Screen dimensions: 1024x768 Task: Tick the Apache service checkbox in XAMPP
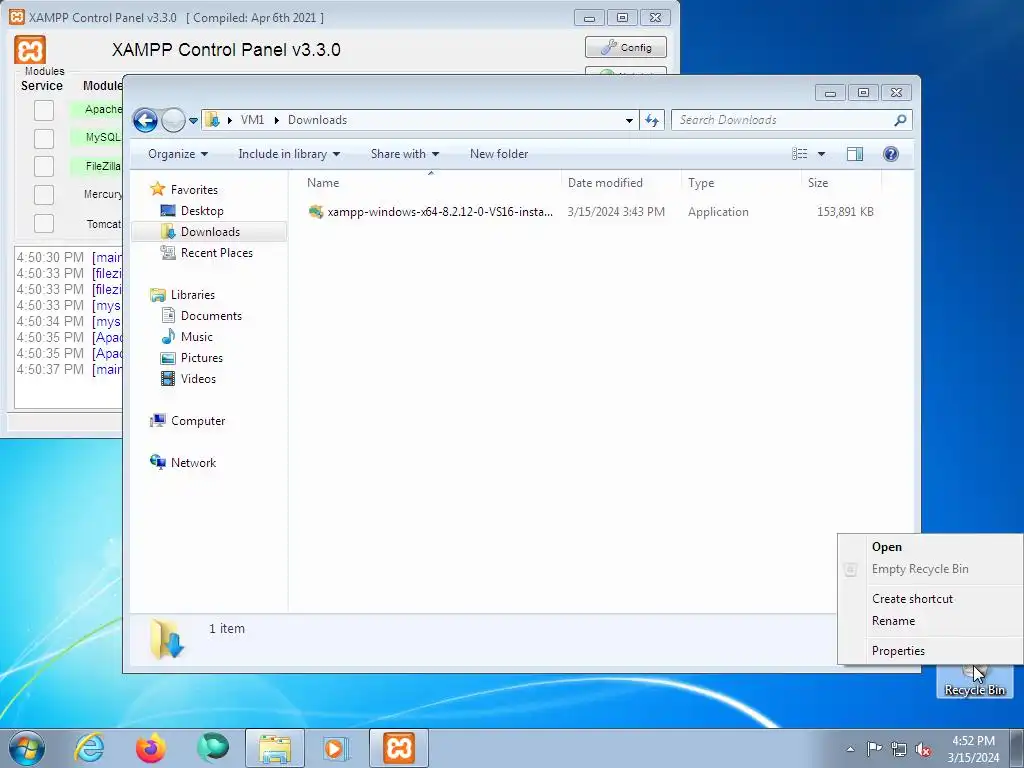click(44, 110)
